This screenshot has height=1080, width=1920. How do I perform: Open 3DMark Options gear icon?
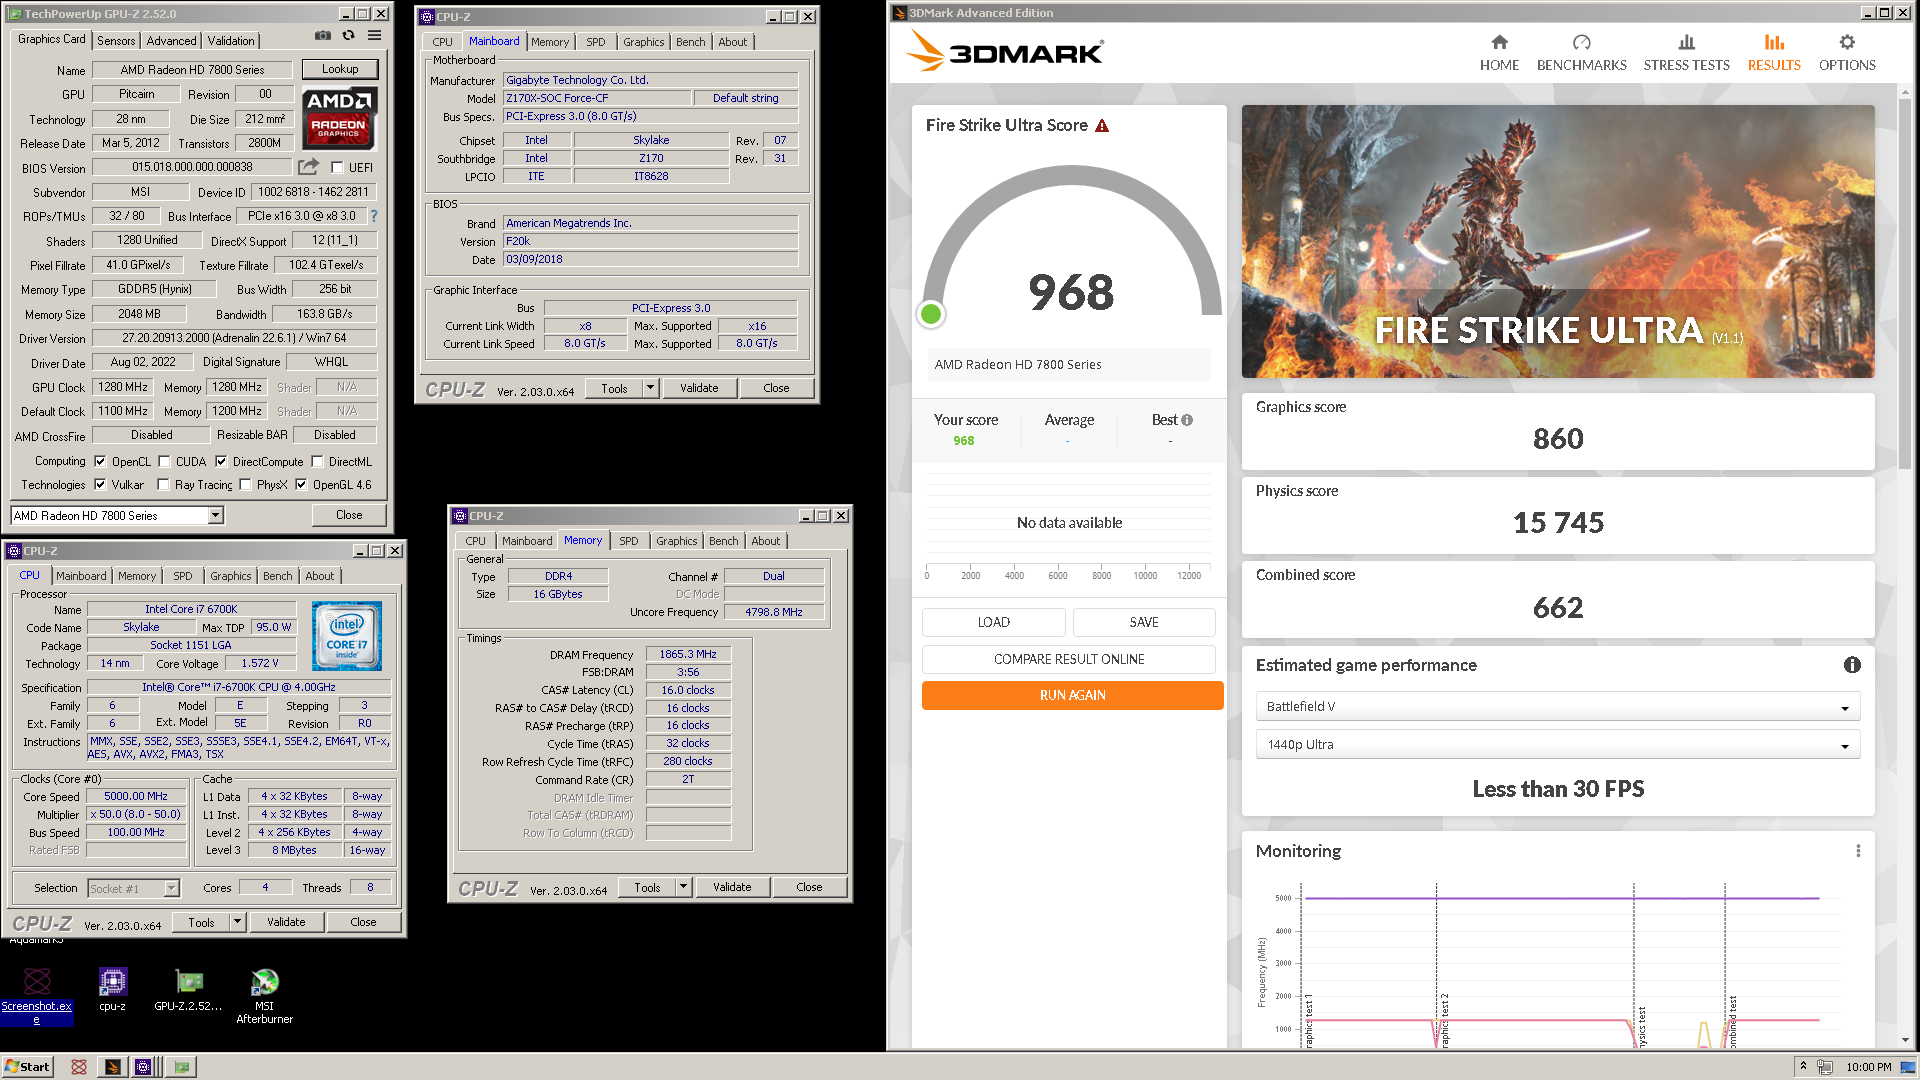pyautogui.click(x=1847, y=42)
